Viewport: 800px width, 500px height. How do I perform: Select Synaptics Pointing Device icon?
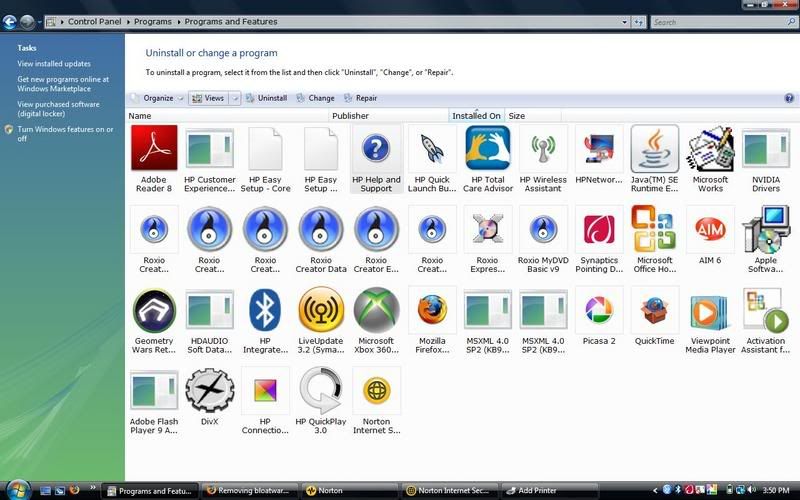click(x=599, y=229)
